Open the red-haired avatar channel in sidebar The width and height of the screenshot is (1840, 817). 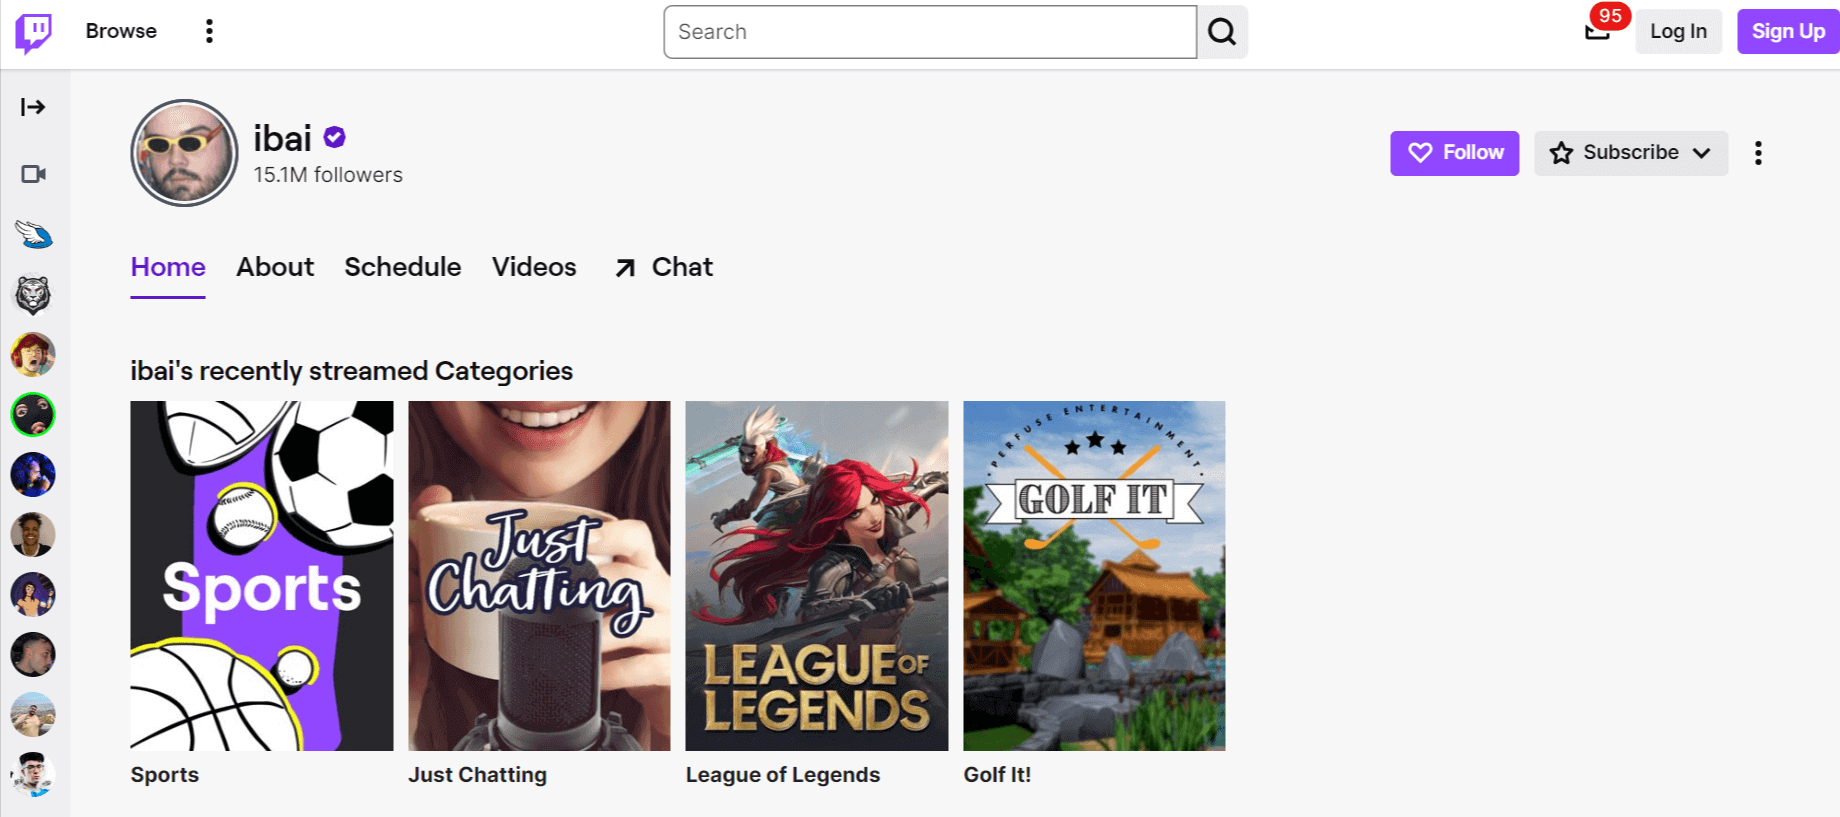[x=33, y=355]
